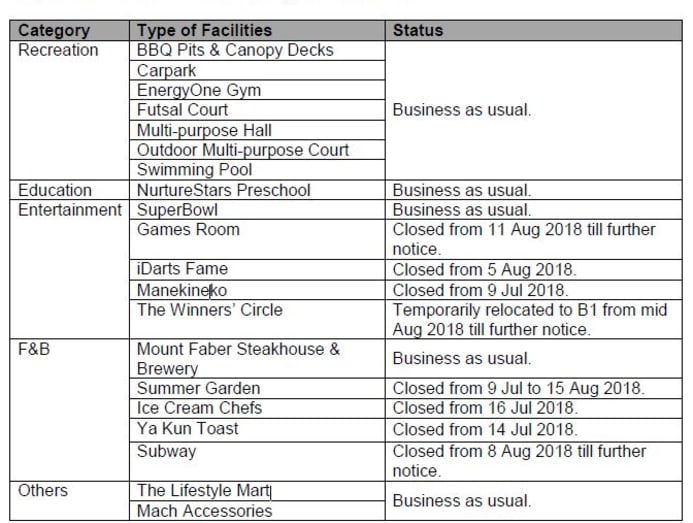
Task: Place cursor in The Lifestyle Mart cell
Action: tap(203, 491)
